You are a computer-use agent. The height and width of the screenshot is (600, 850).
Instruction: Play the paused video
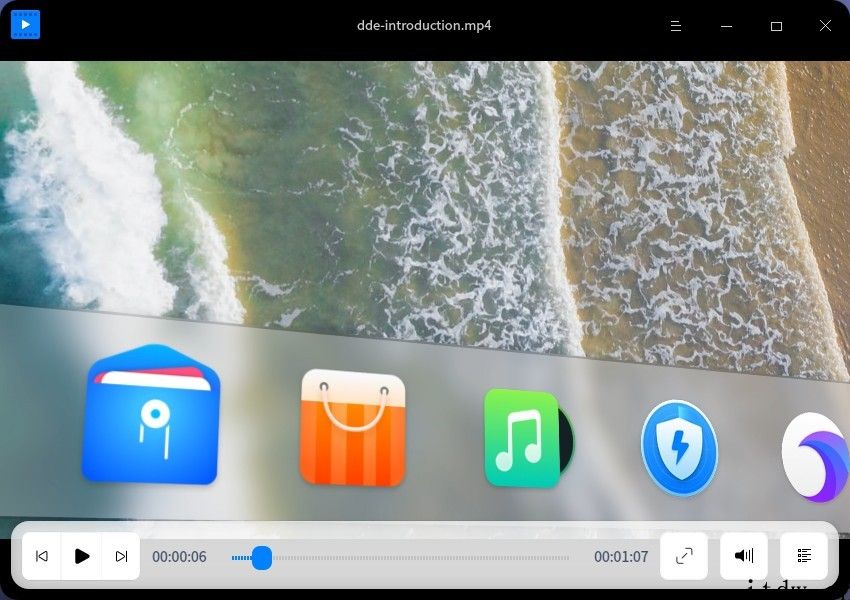81,556
